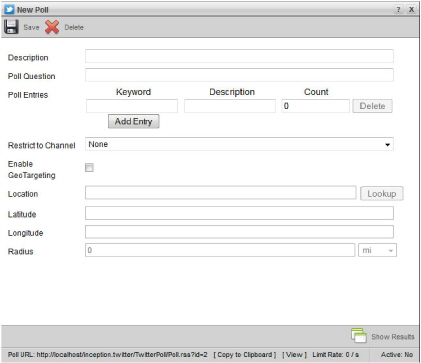This screenshot has width=421, height=363.
Task: Focus the top Description text field
Action: pyautogui.click(x=239, y=56)
